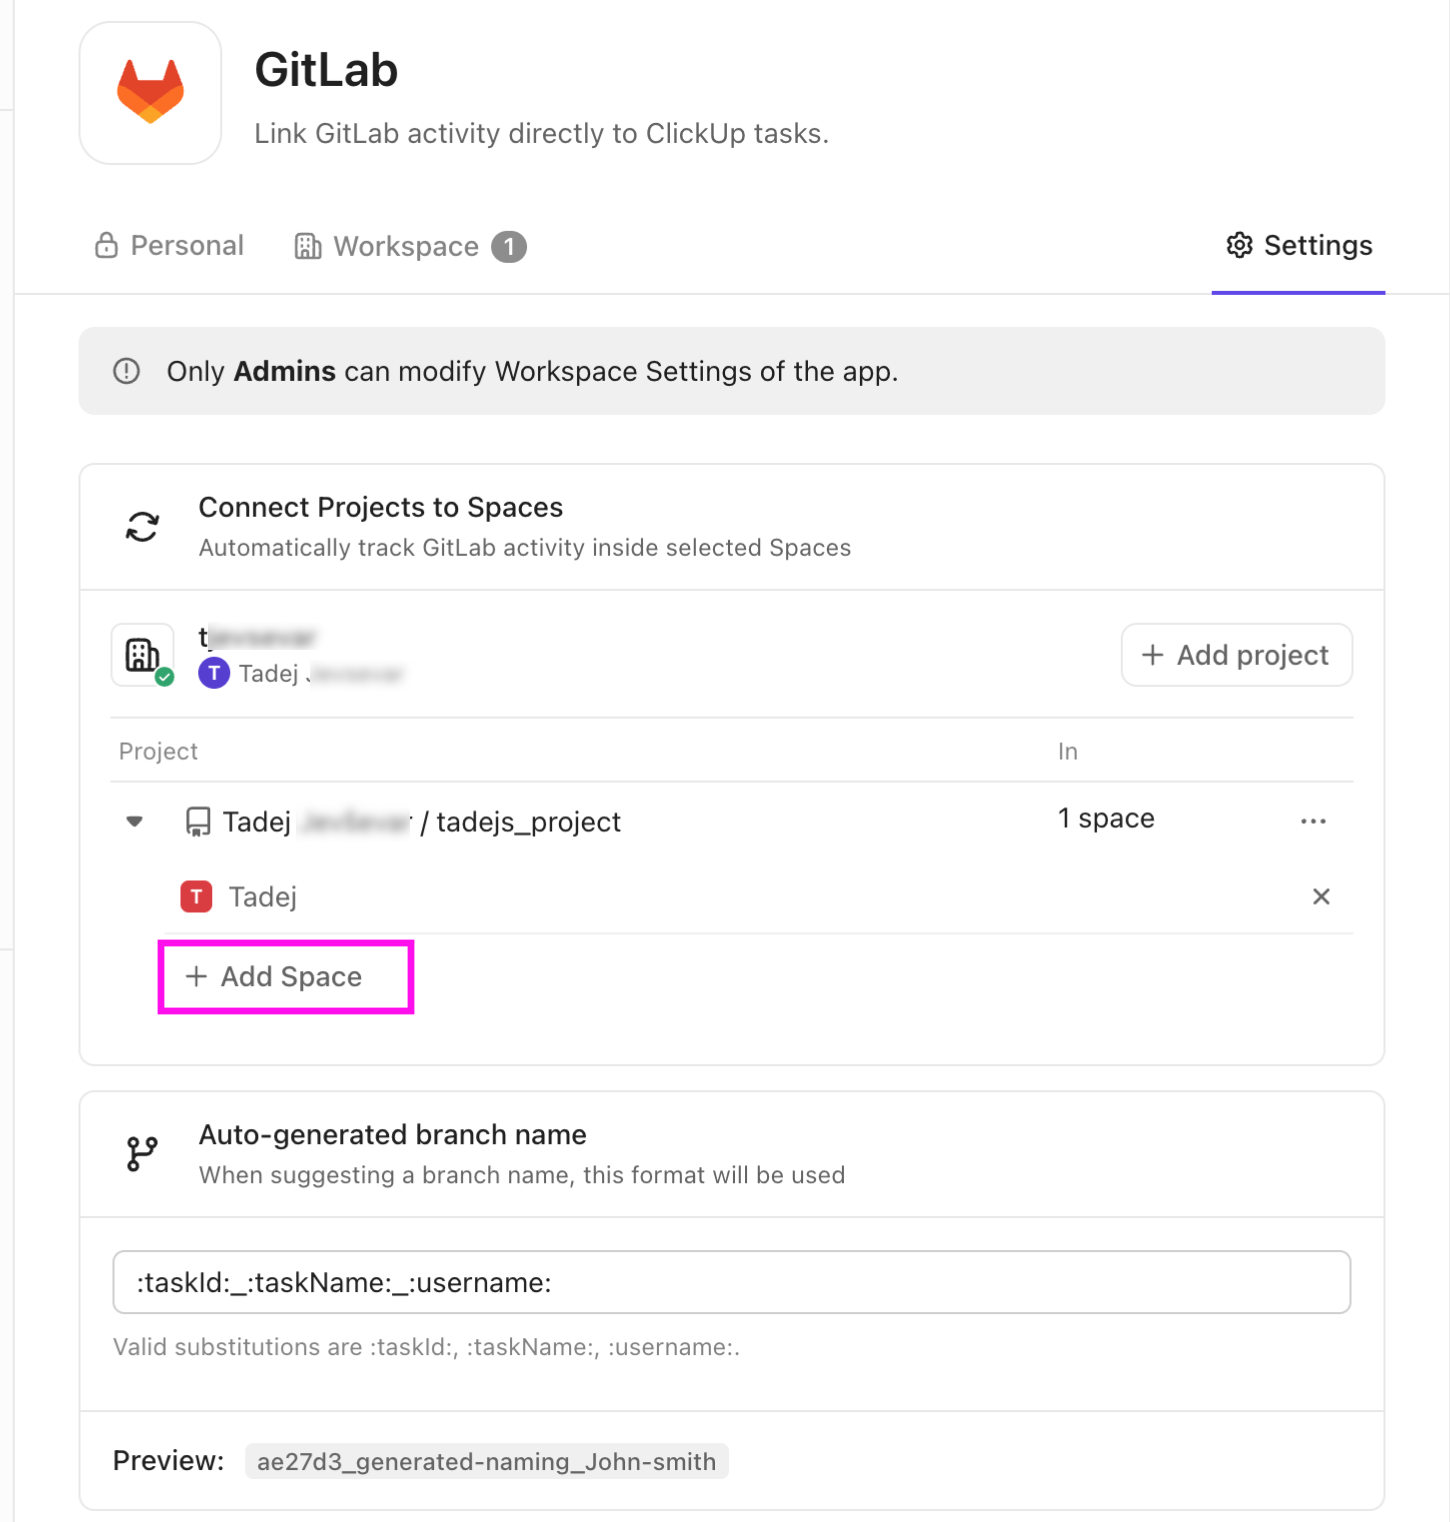This screenshot has width=1450, height=1522.
Task: Click the purple T avatar near workspace name
Action: click(x=213, y=673)
